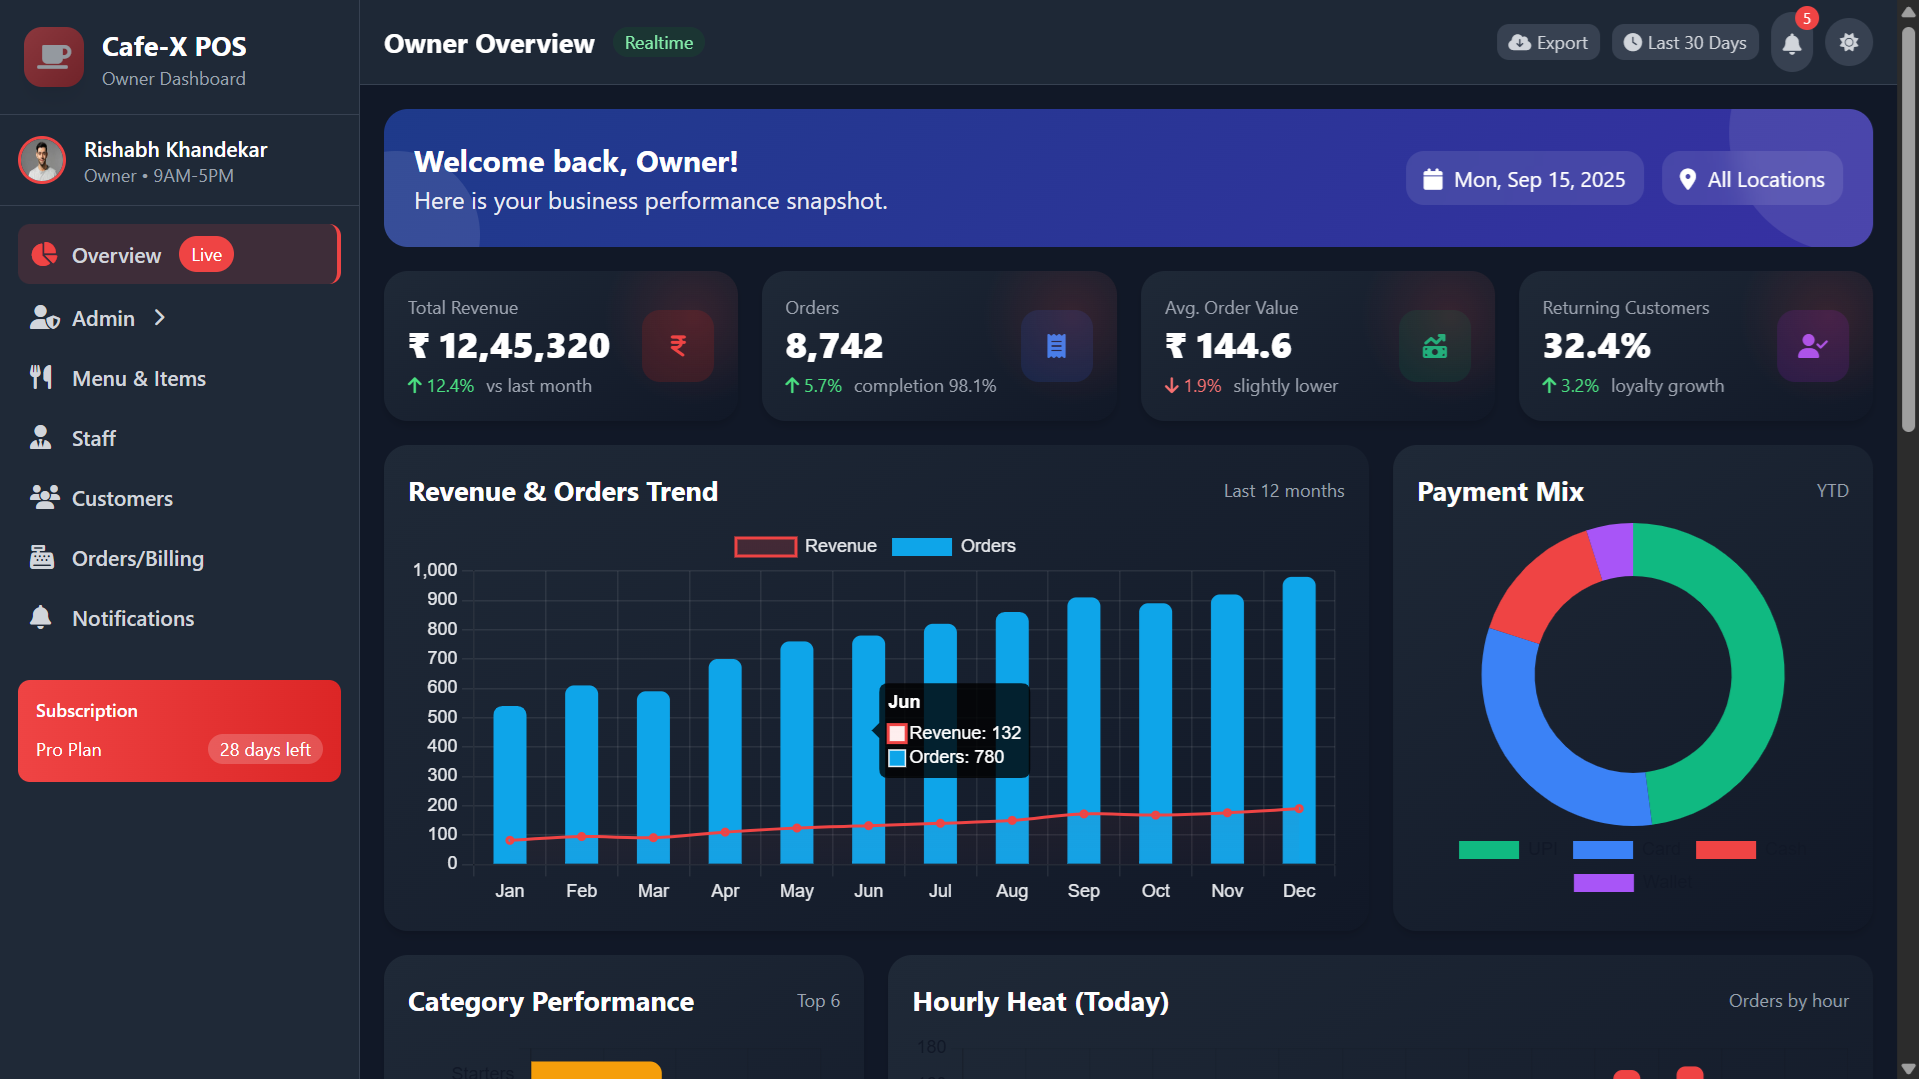The image size is (1919, 1079).
Task: Open the All Locations selector
Action: pyautogui.click(x=1751, y=179)
